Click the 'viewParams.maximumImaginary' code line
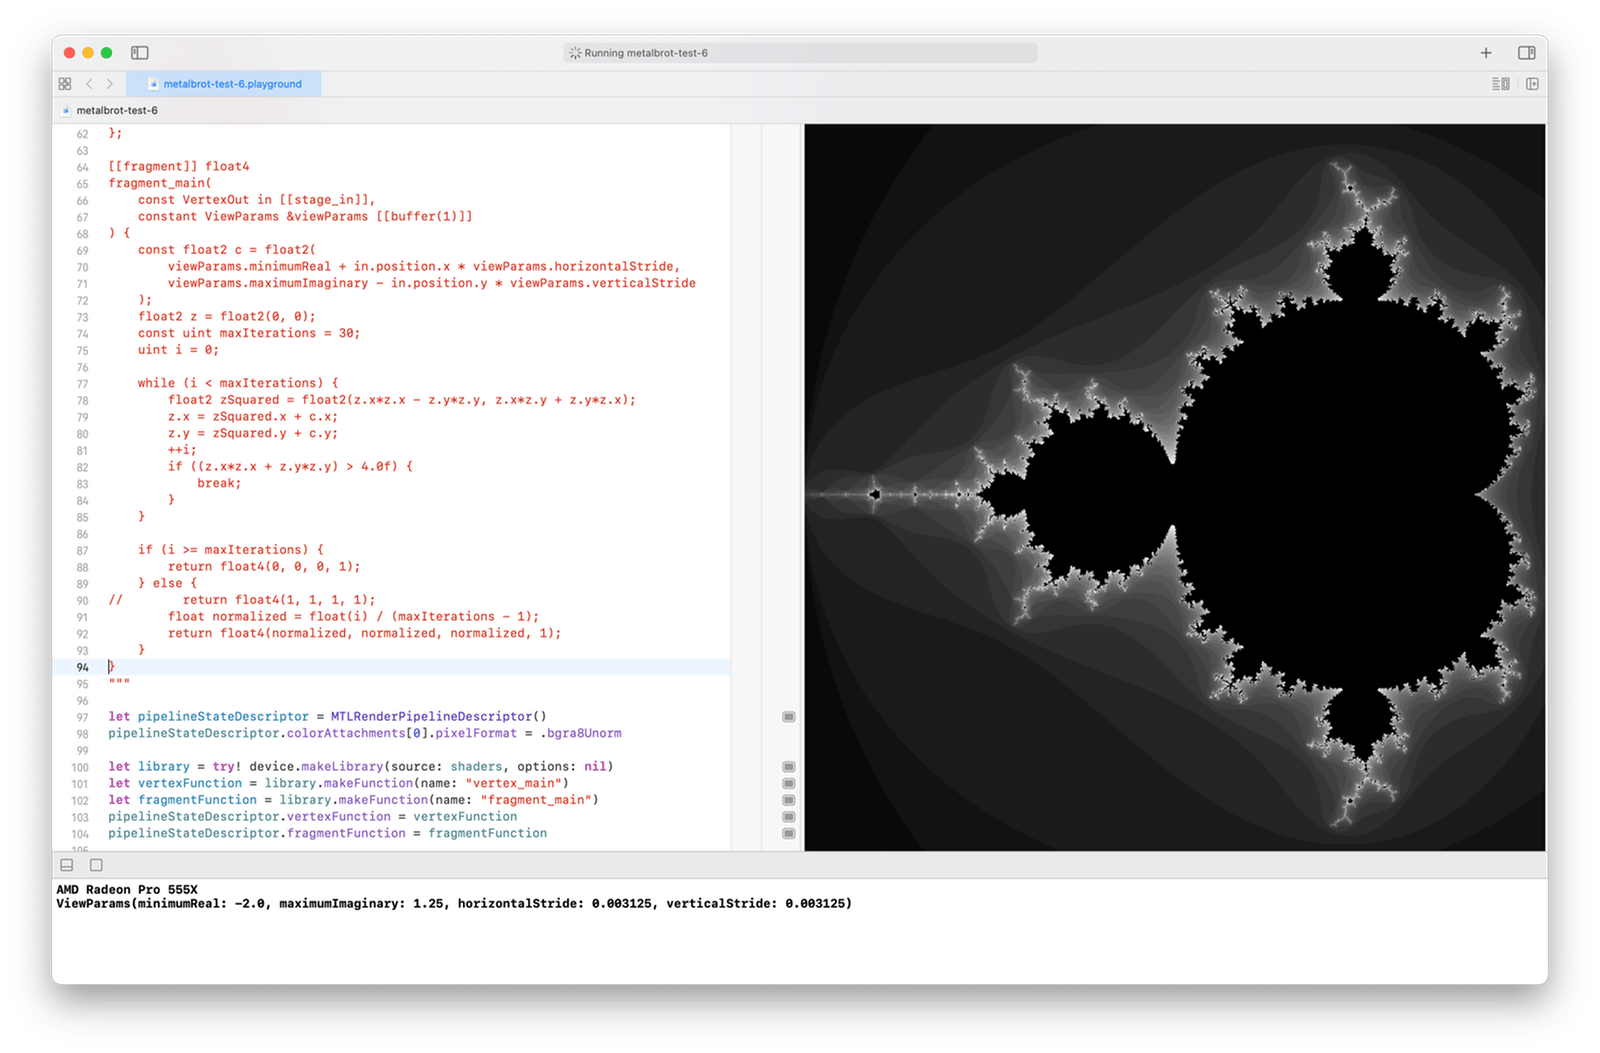The width and height of the screenshot is (1600, 1053). tap(432, 283)
